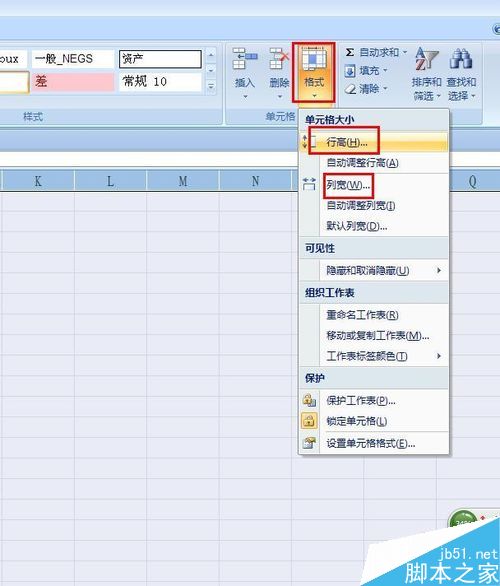
Task: Expand AutoSum (自动求和) dropdown arrow
Action: point(405,52)
